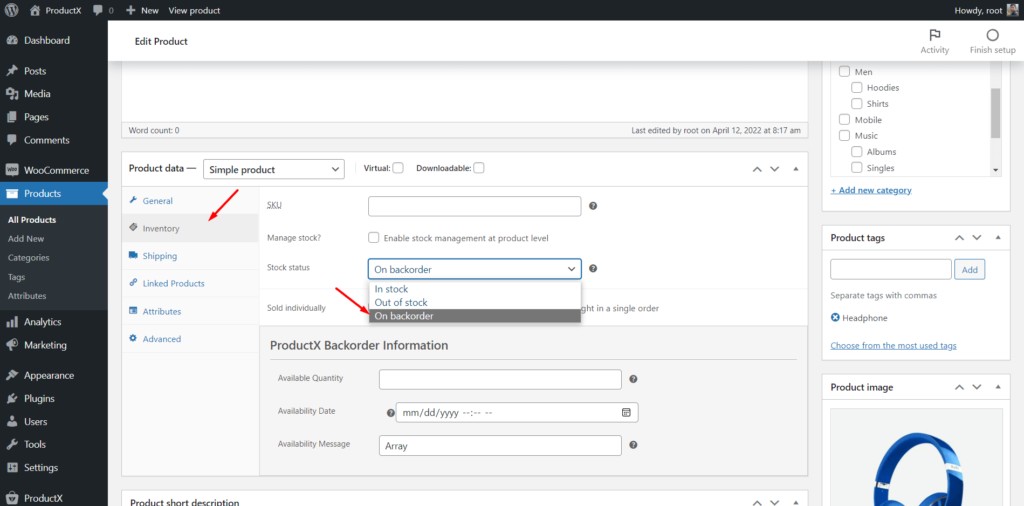Click Available Quantity help icon
Image resolution: width=1024 pixels, height=506 pixels.
(x=633, y=379)
